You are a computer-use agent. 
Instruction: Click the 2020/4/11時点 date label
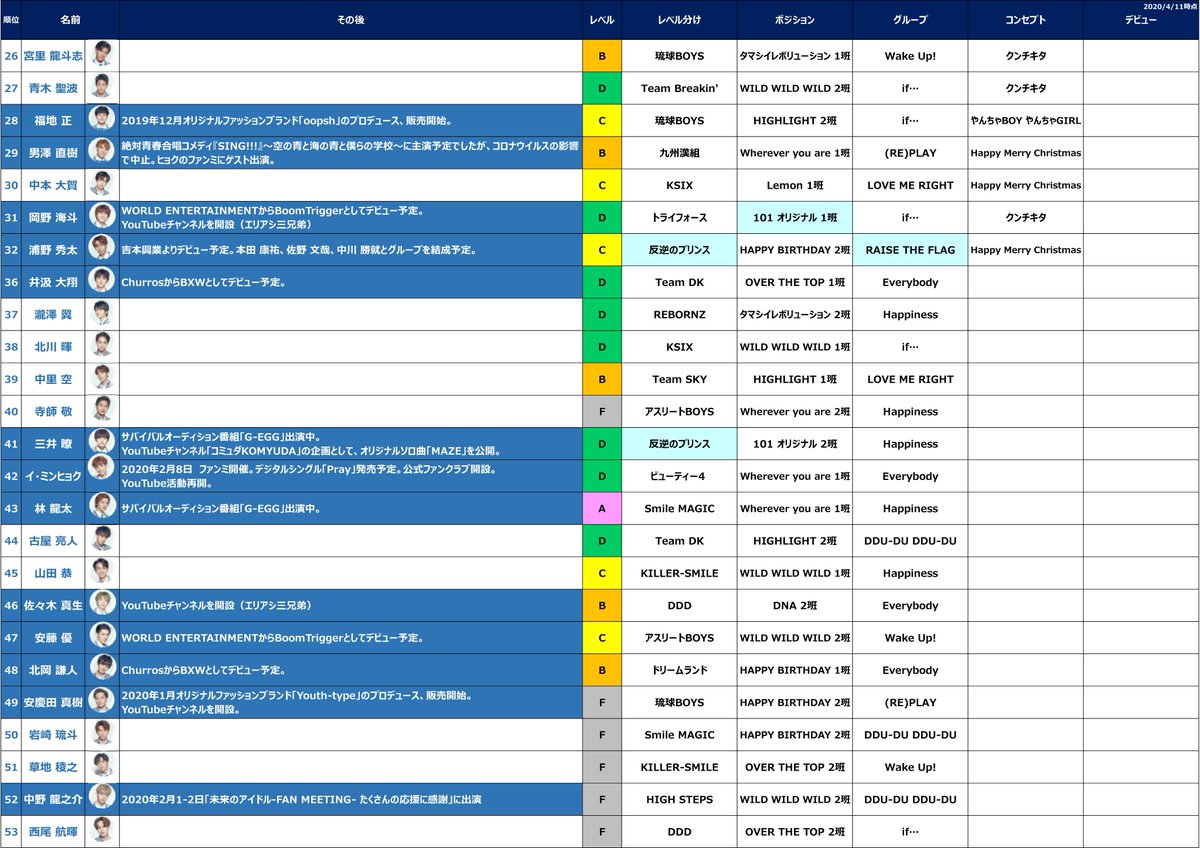tap(1172, 6)
